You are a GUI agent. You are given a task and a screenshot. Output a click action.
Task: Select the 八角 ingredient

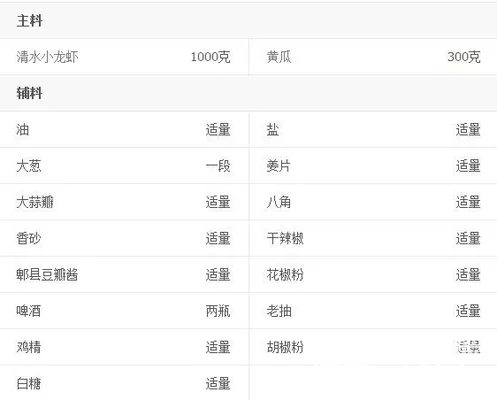(278, 202)
